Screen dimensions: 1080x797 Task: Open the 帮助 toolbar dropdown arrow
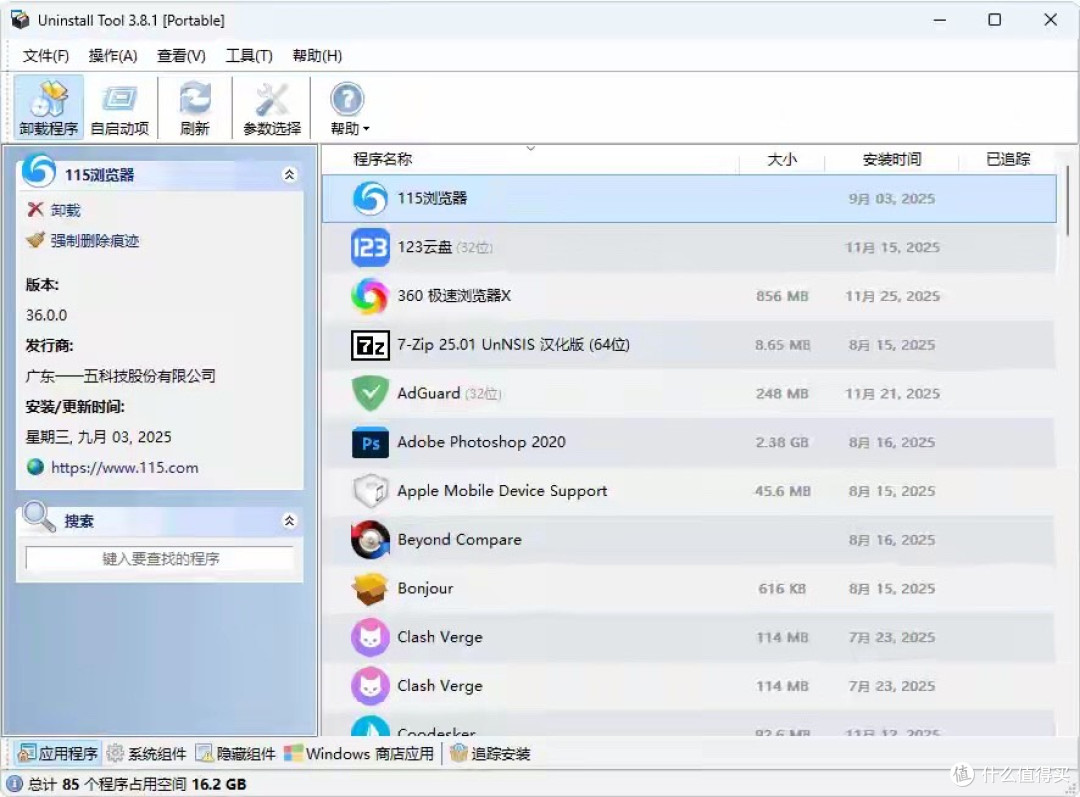tap(366, 129)
